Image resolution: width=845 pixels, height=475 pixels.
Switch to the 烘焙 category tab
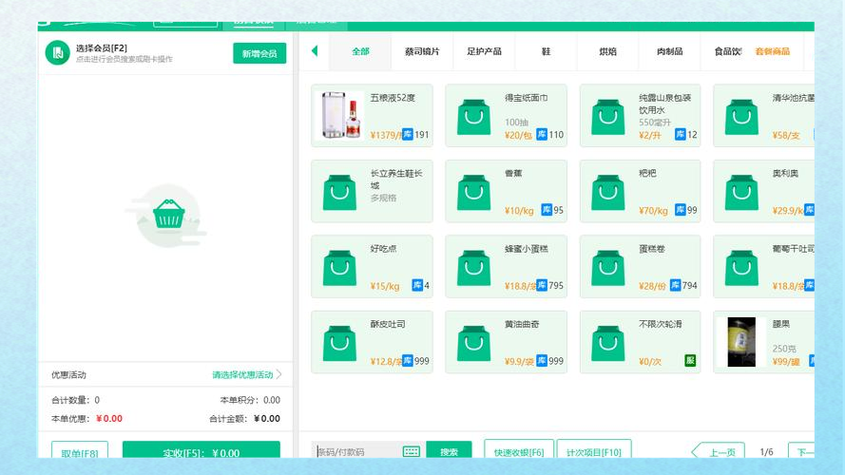(x=607, y=51)
